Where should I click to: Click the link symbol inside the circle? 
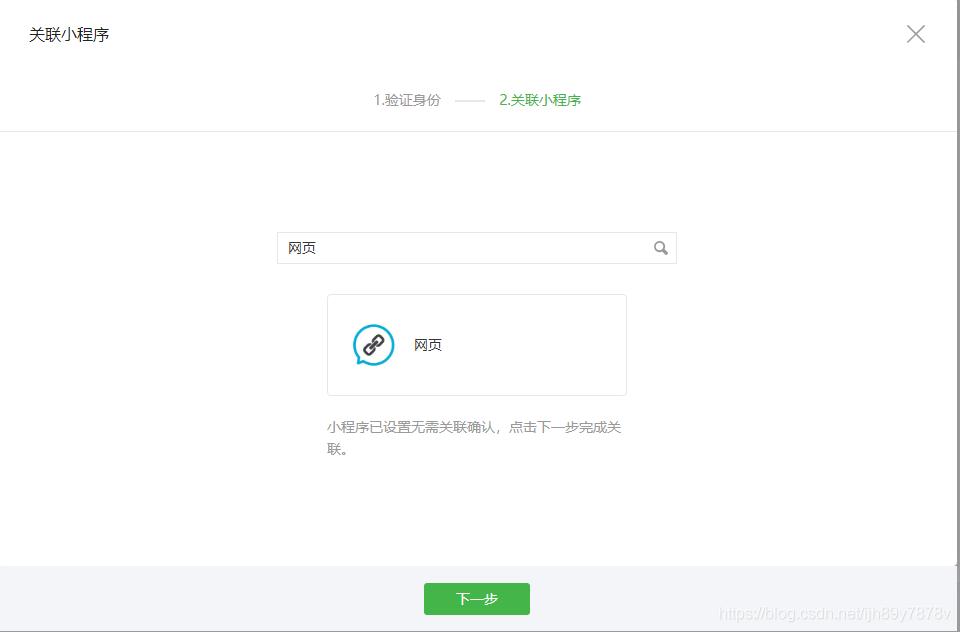pyautogui.click(x=372, y=344)
